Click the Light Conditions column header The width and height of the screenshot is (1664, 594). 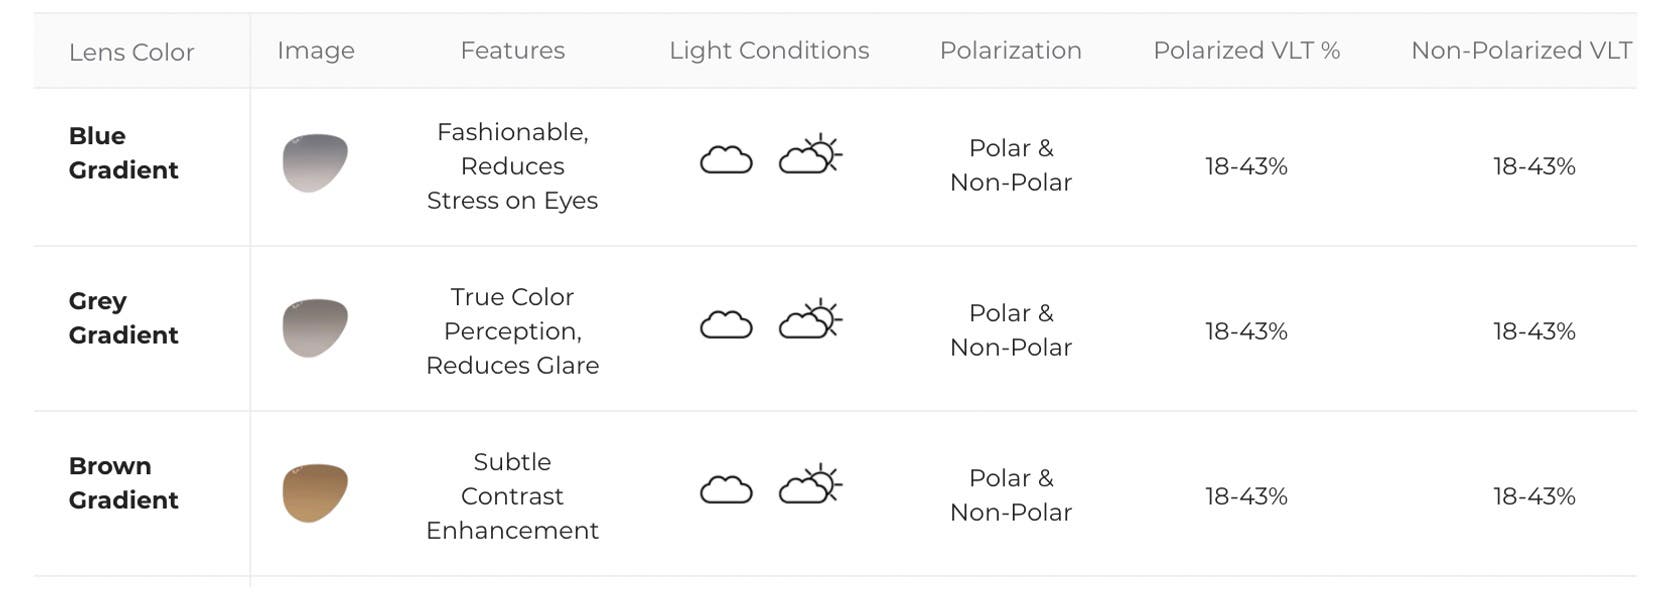pyautogui.click(x=769, y=51)
